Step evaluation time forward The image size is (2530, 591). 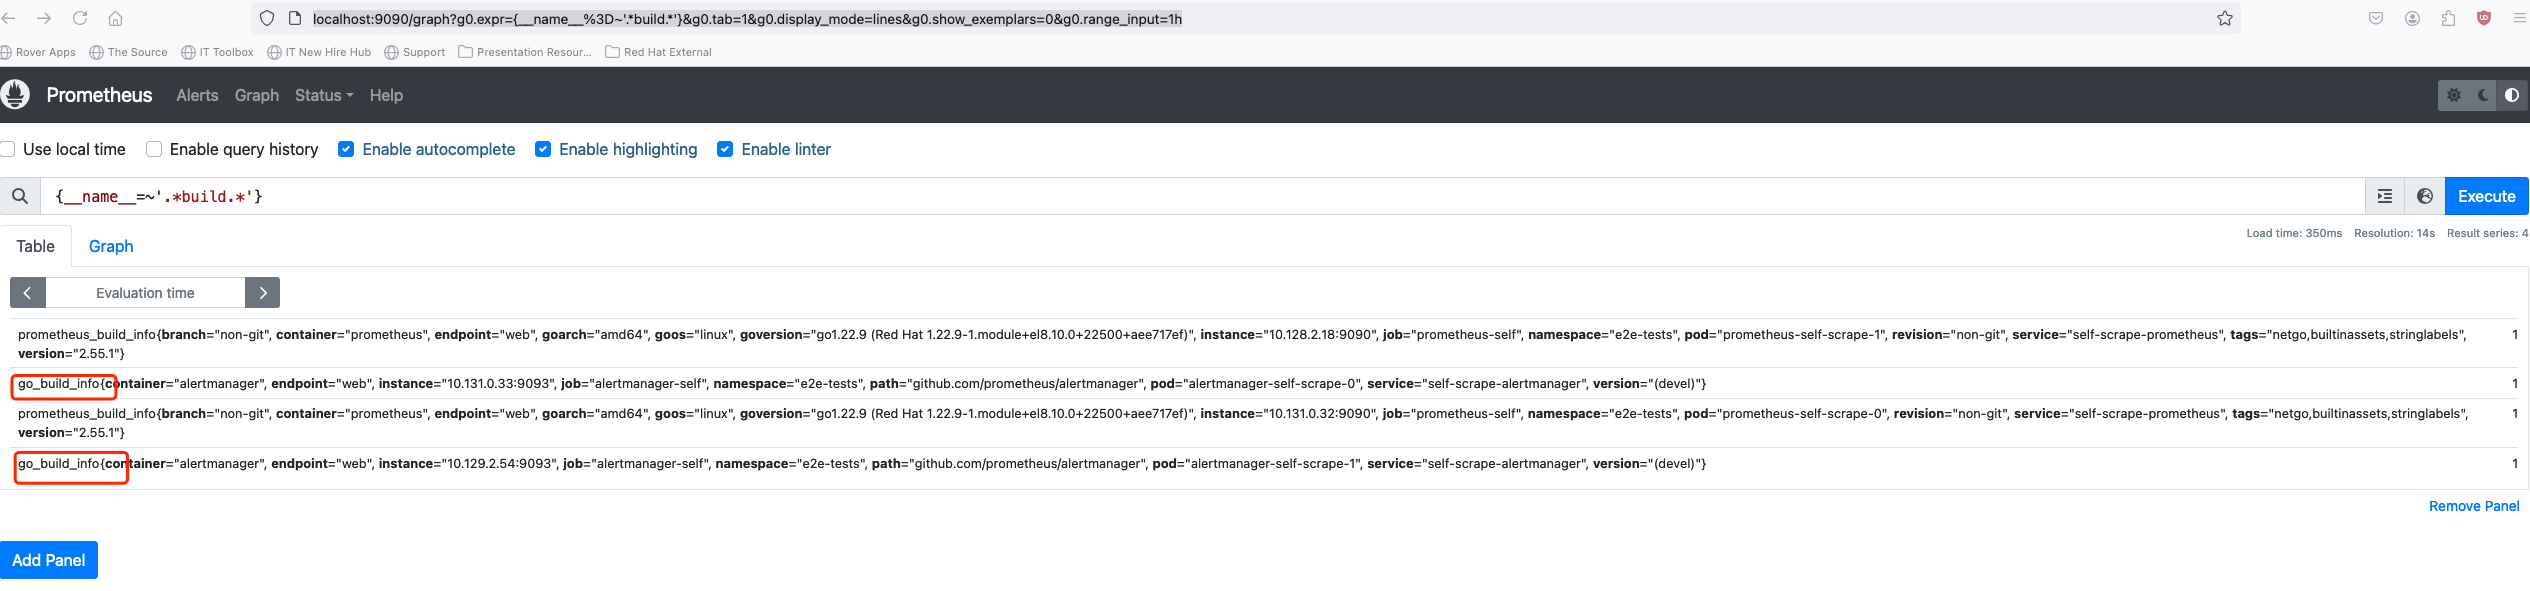coord(262,293)
